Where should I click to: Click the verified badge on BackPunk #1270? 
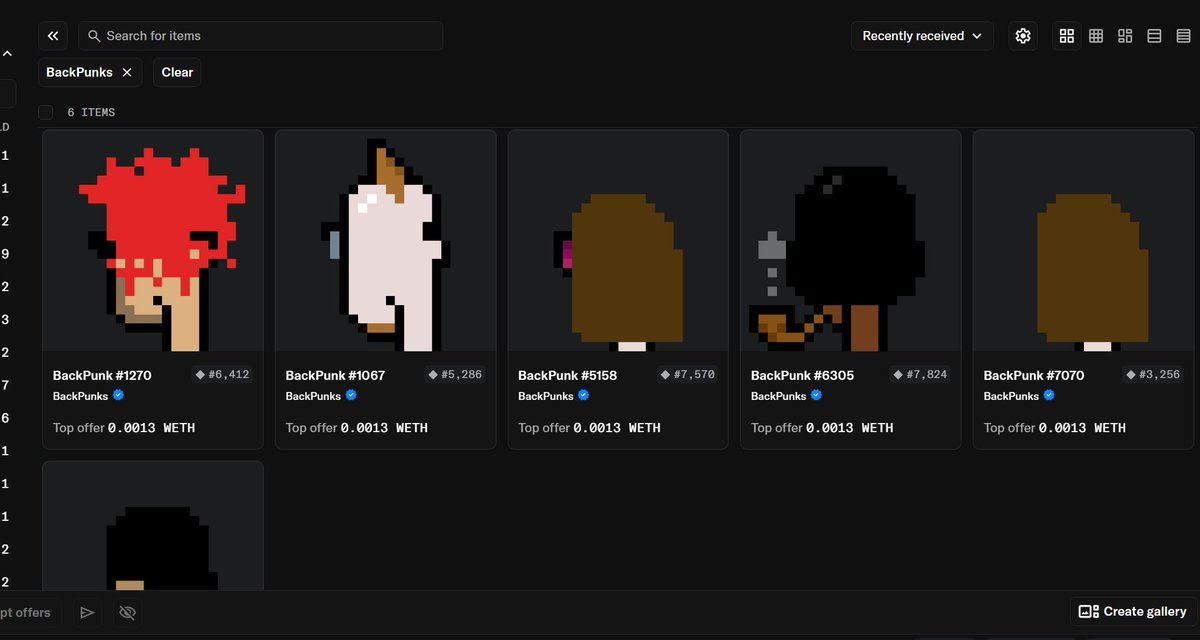tap(118, 395)
